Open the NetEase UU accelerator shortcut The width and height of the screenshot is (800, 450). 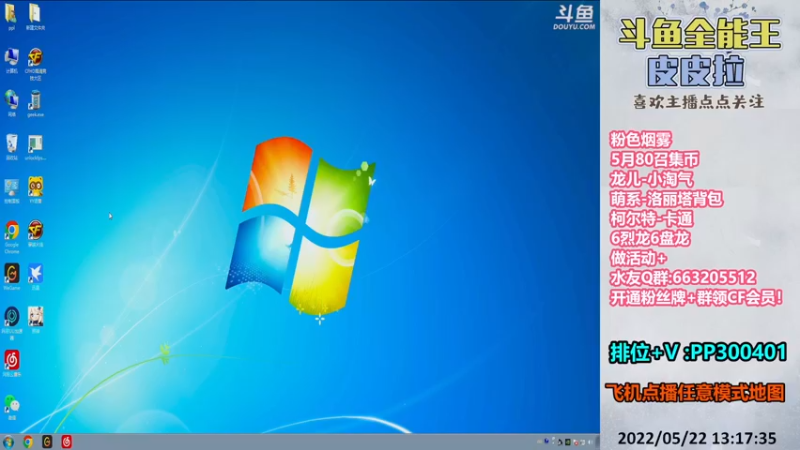tap(11, 322)
